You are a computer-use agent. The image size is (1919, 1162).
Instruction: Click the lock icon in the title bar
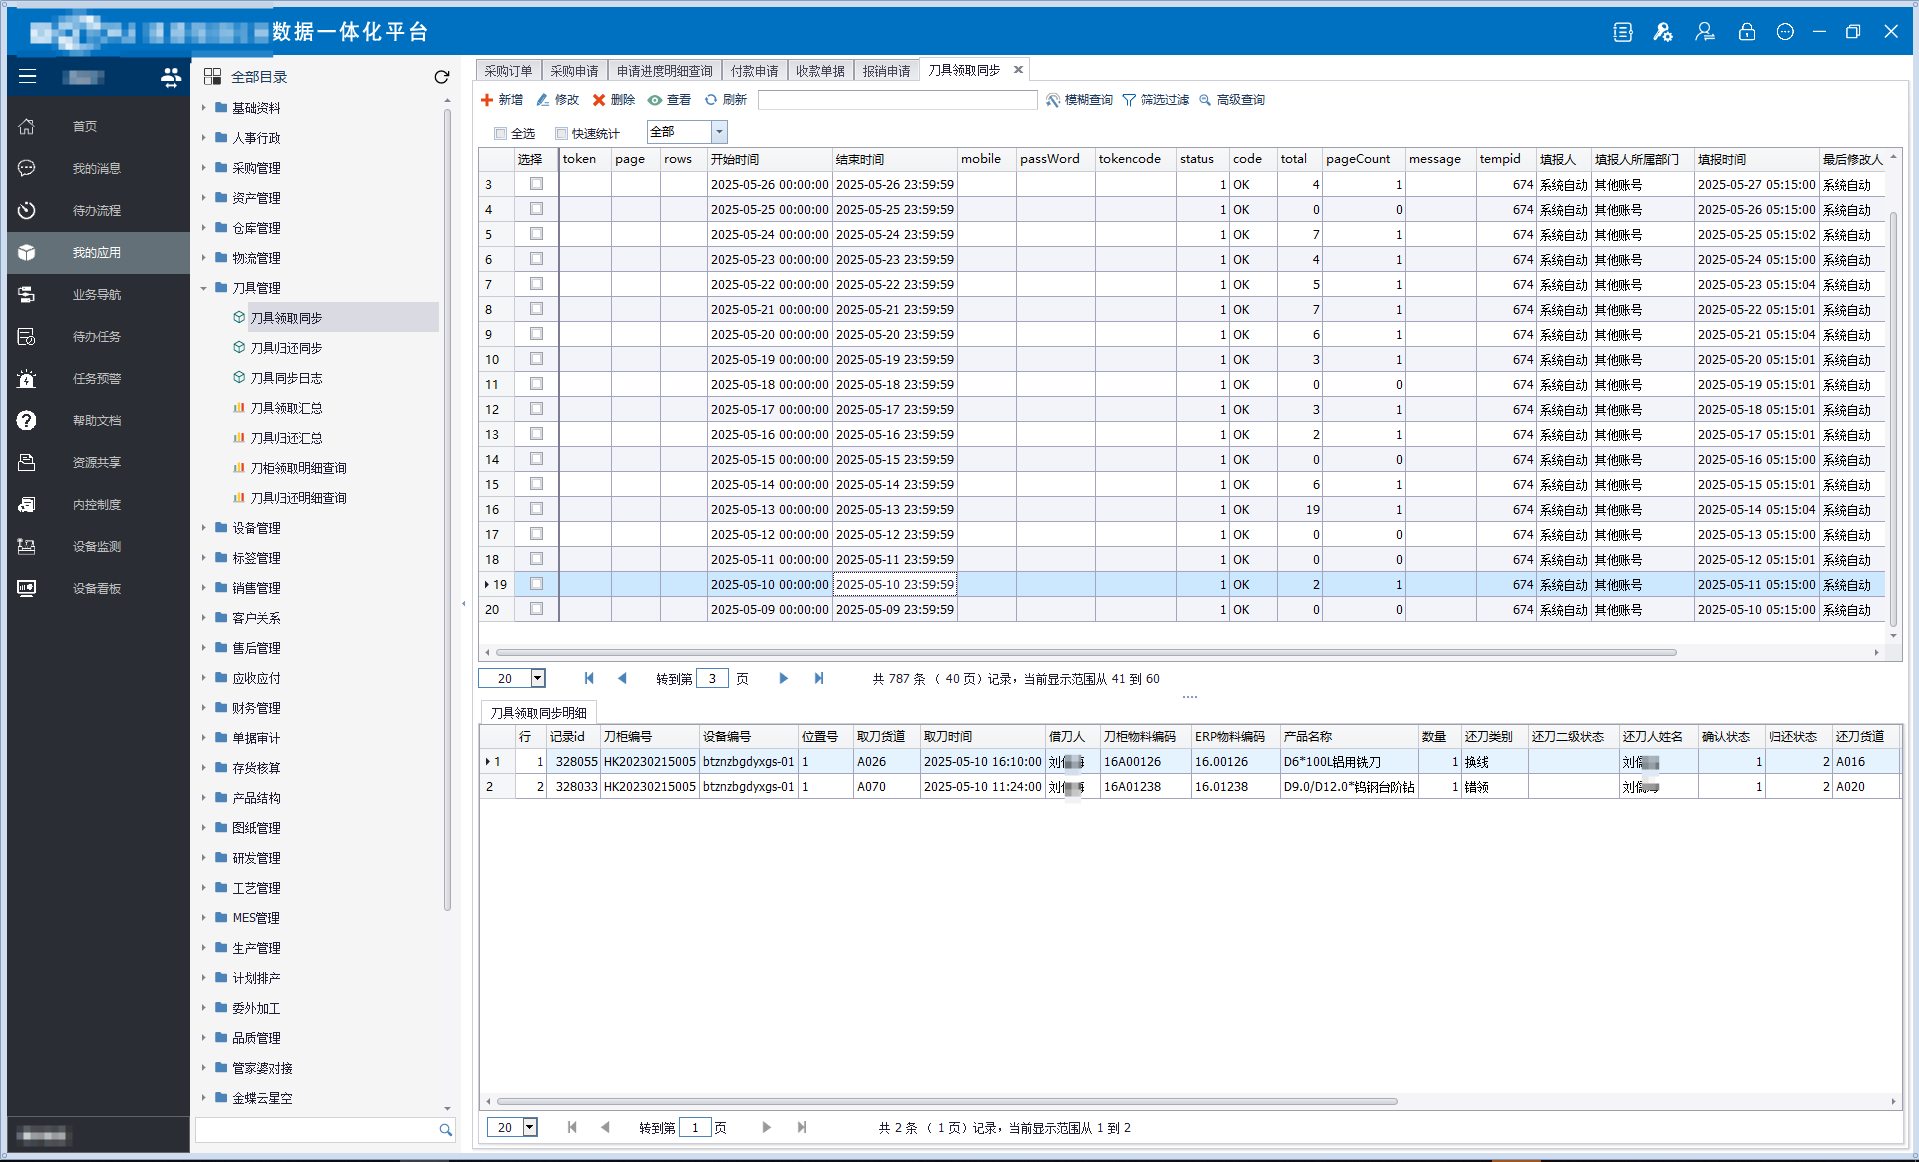pyautogui.click(x=1746, y=31)
